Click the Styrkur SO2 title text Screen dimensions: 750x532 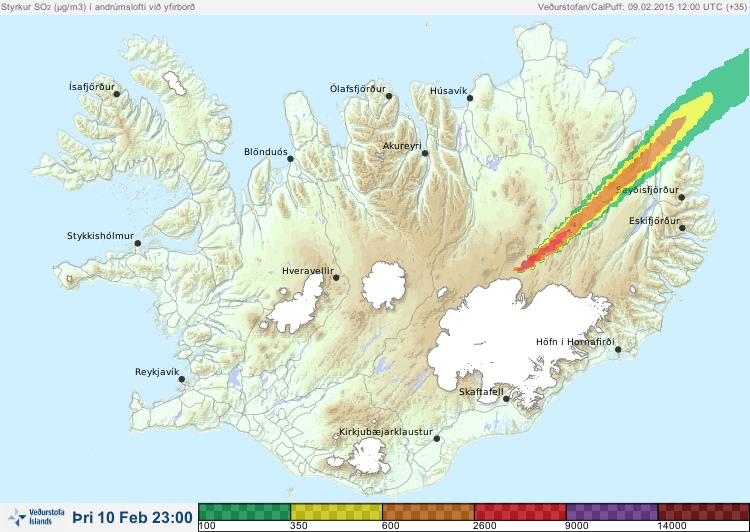98,7
